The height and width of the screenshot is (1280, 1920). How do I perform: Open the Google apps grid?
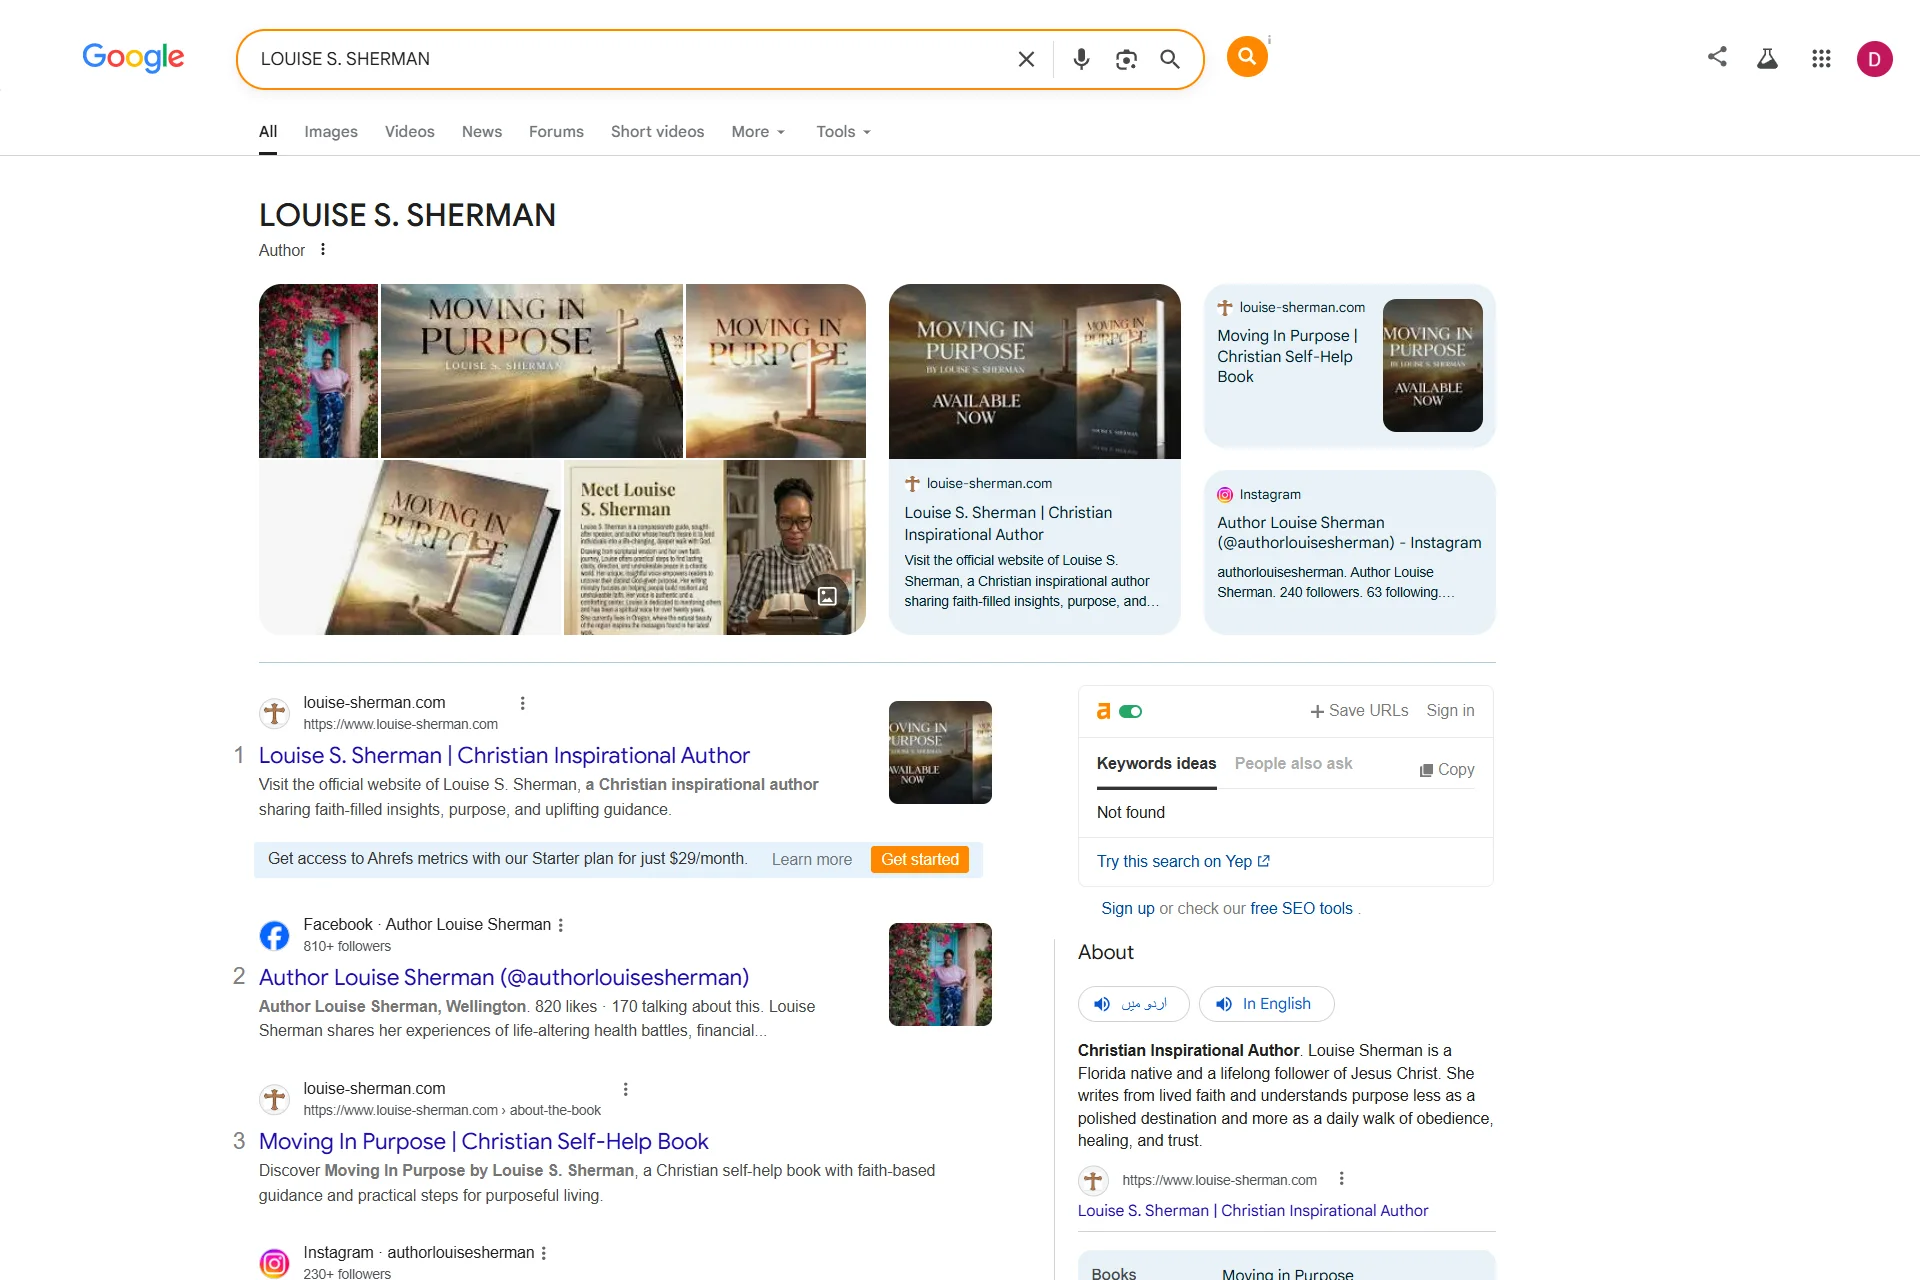tap(1821, 59)
